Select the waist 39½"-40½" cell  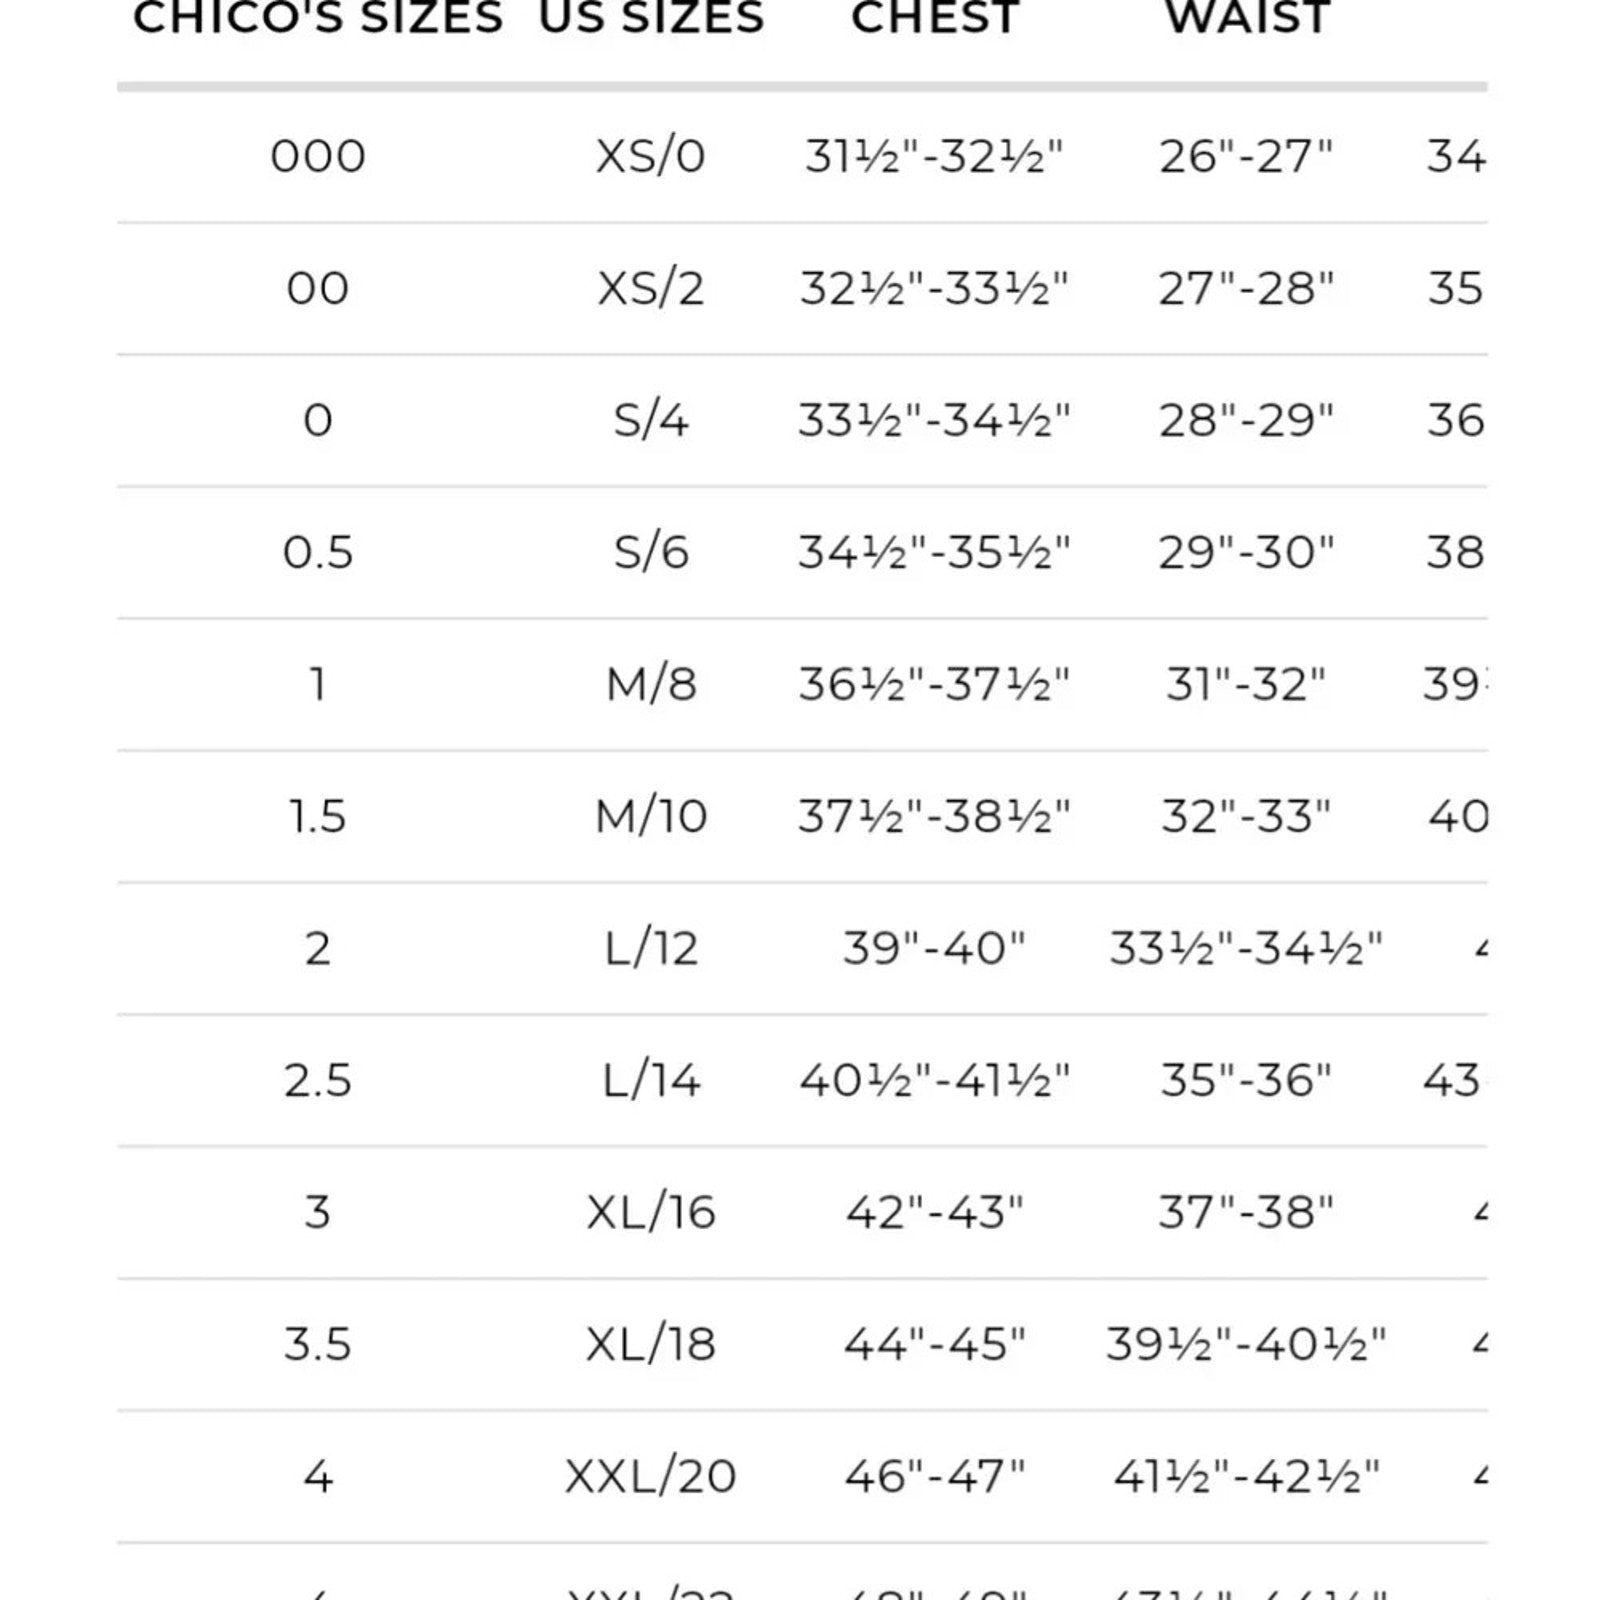coord(1246,1344)
